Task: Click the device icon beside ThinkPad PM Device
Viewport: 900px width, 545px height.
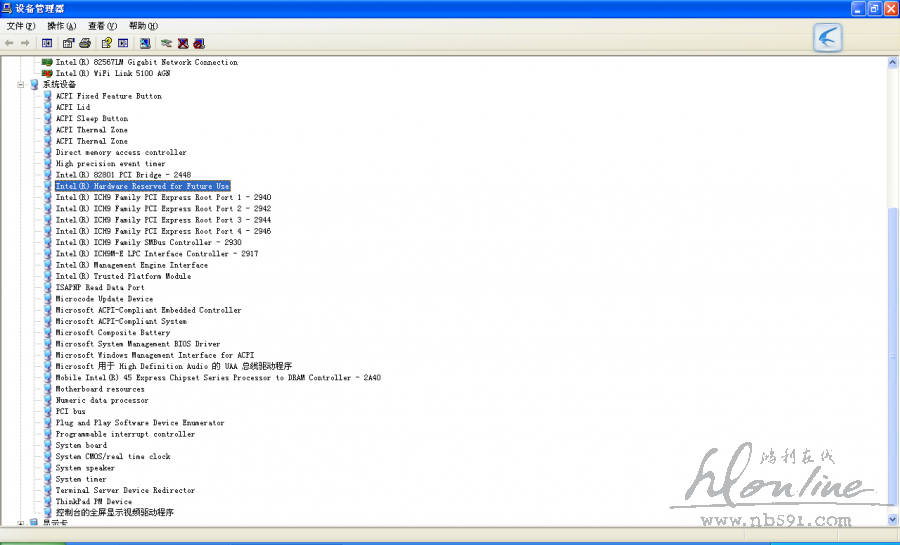Action: pyautogui.click(x=48, y=501)
